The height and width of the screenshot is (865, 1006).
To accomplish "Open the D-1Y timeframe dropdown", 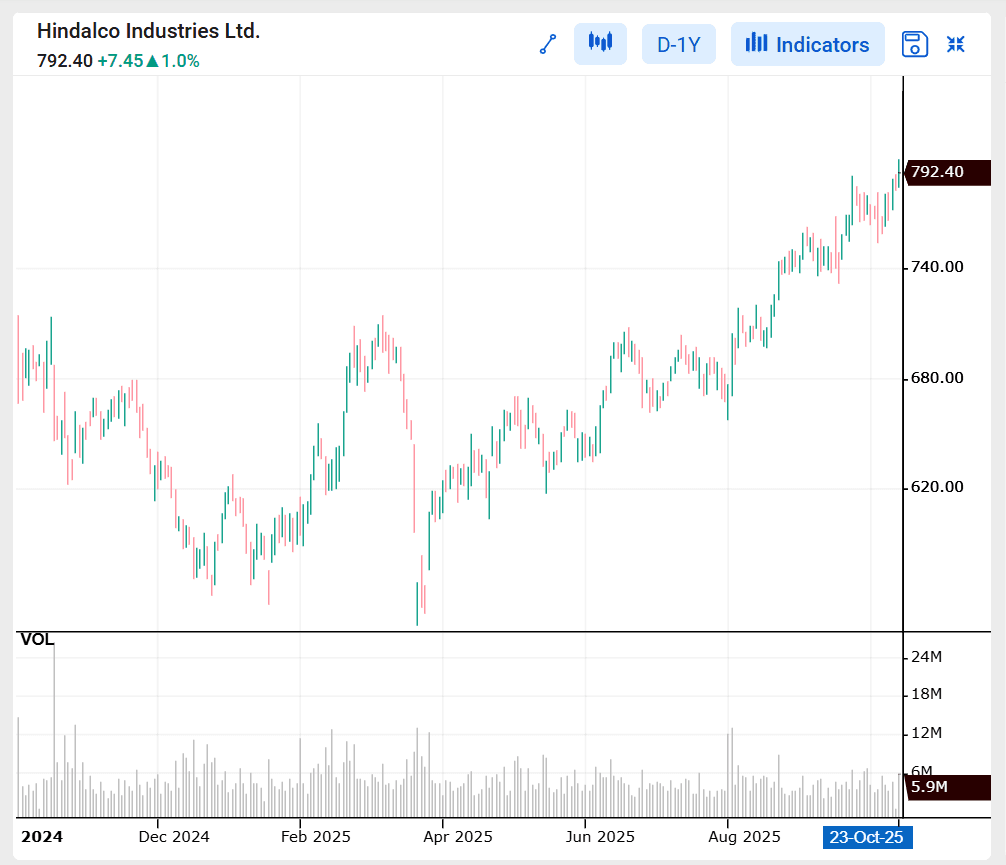I will click(679, 44).
